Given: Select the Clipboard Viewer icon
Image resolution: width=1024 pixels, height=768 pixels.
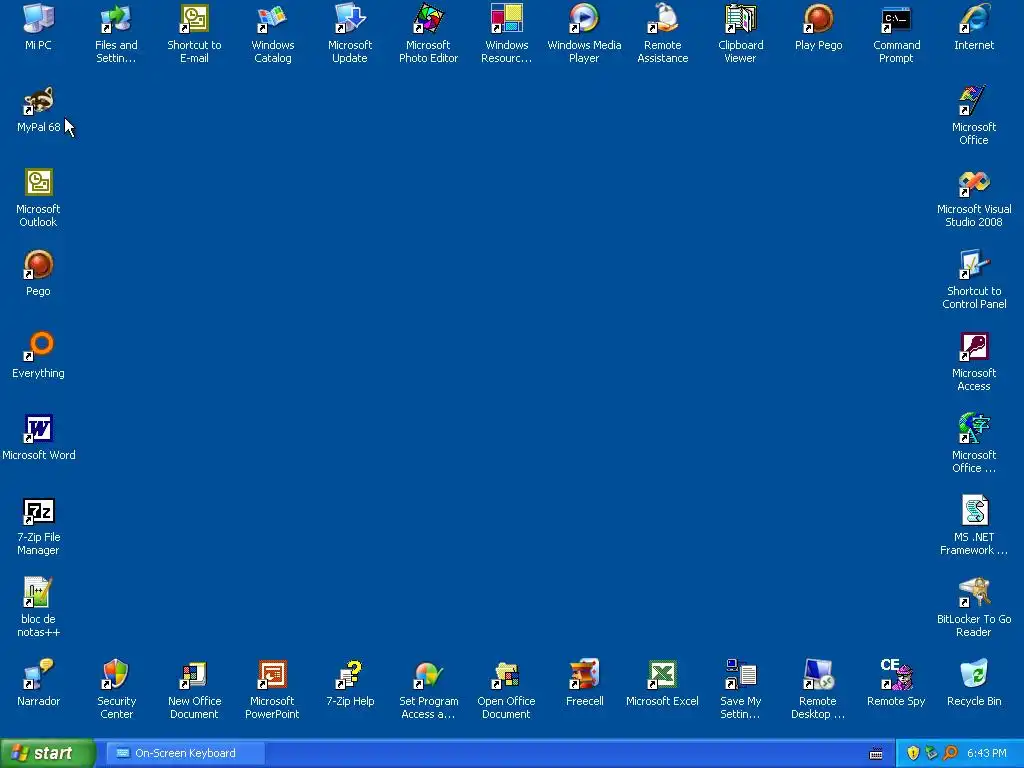Looking at the screenshot, I should pos(740,19).
